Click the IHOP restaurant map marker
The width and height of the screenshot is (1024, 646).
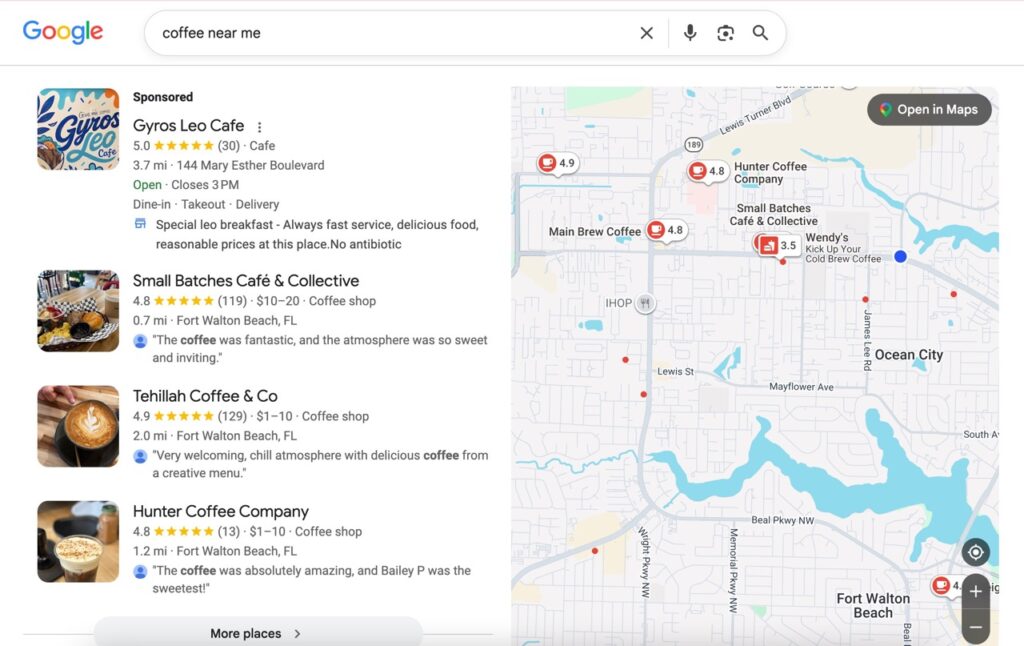pos(645,303)
